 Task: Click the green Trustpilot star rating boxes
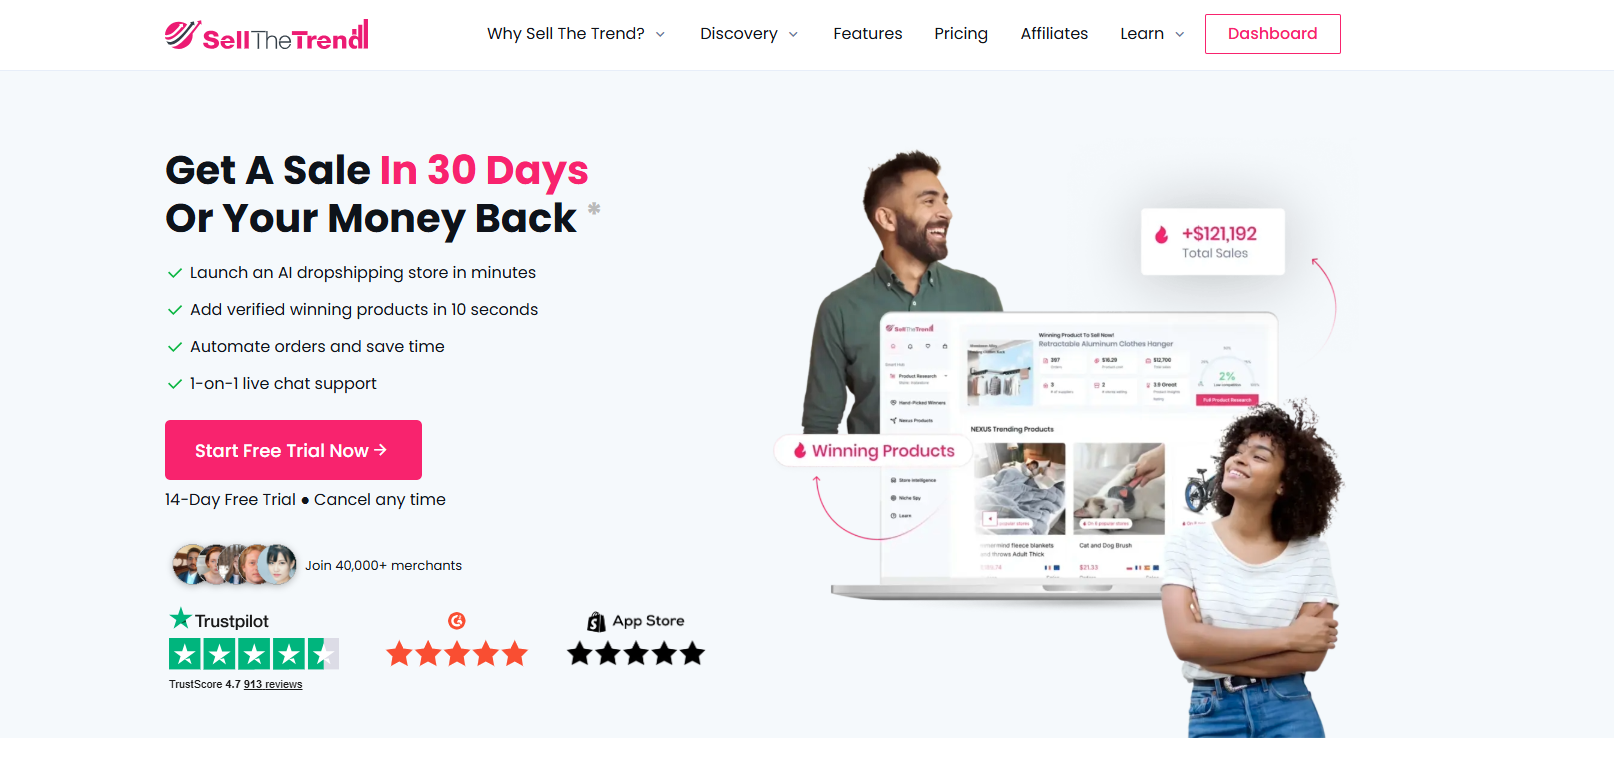[x=254, y=654]
